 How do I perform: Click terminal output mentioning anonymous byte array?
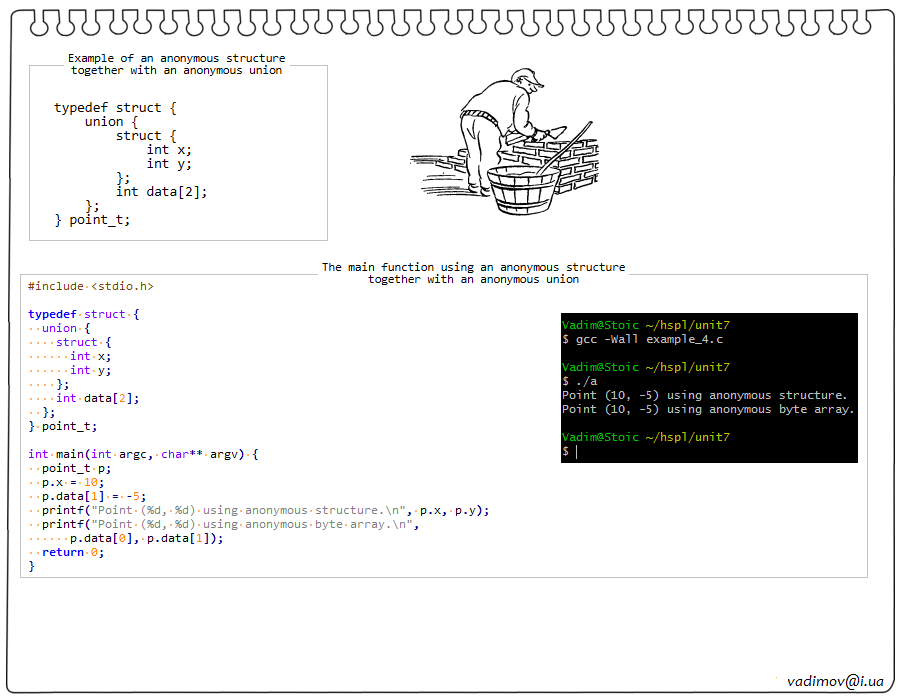click(708, 409)
